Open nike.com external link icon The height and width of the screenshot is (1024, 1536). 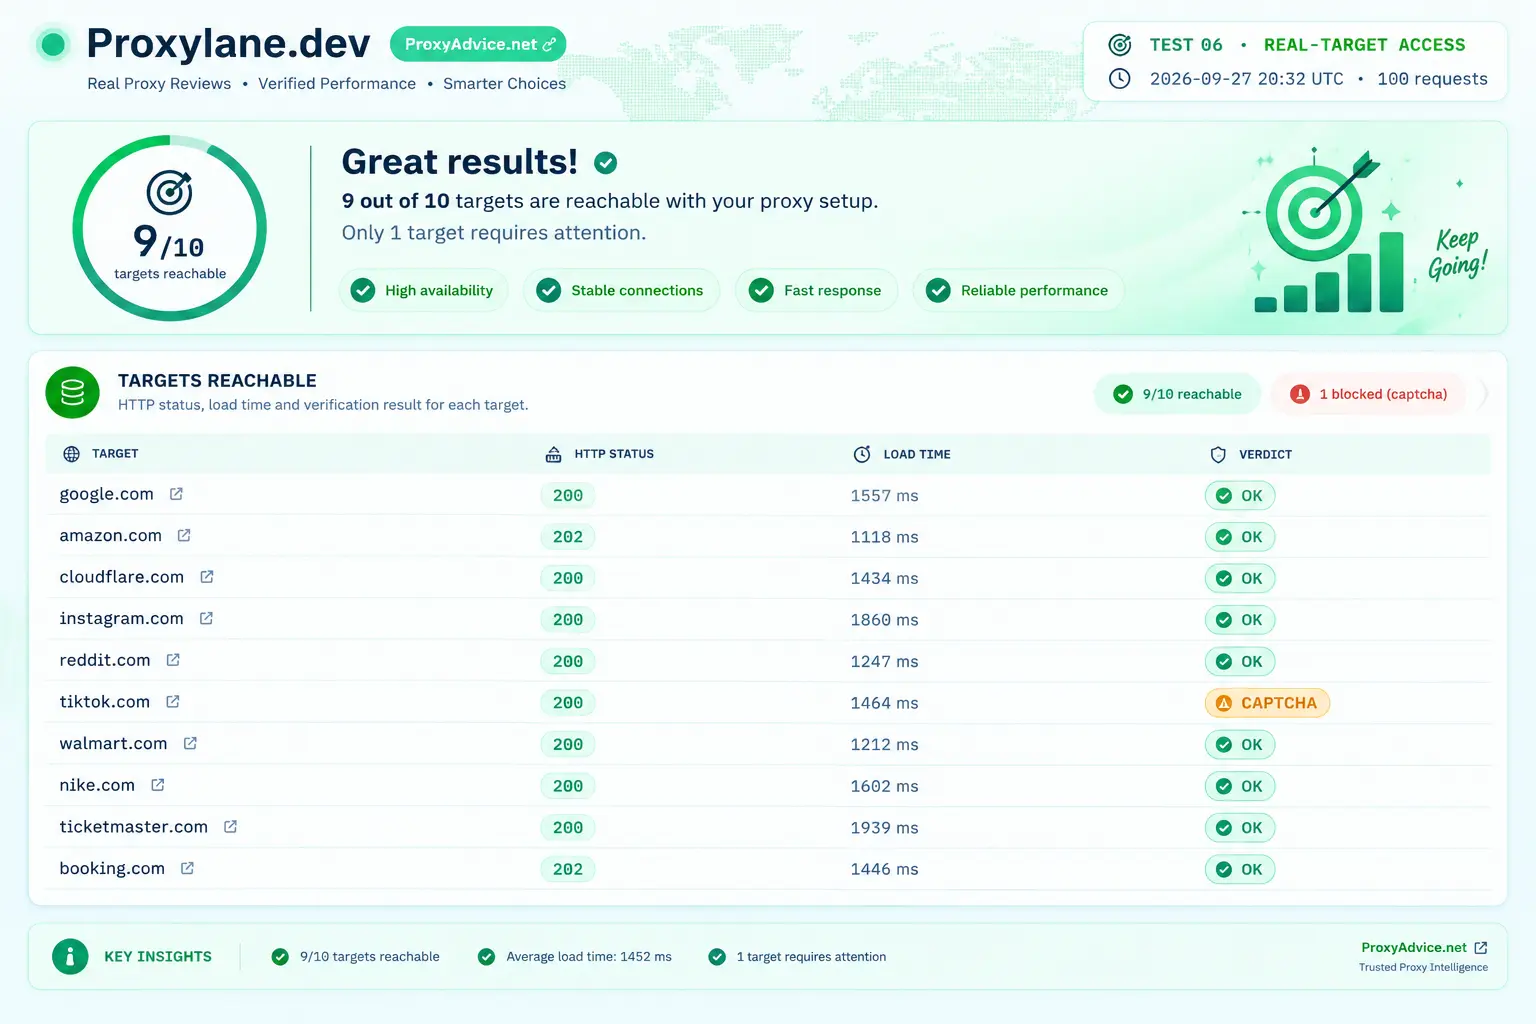click(x=158, y=785)
